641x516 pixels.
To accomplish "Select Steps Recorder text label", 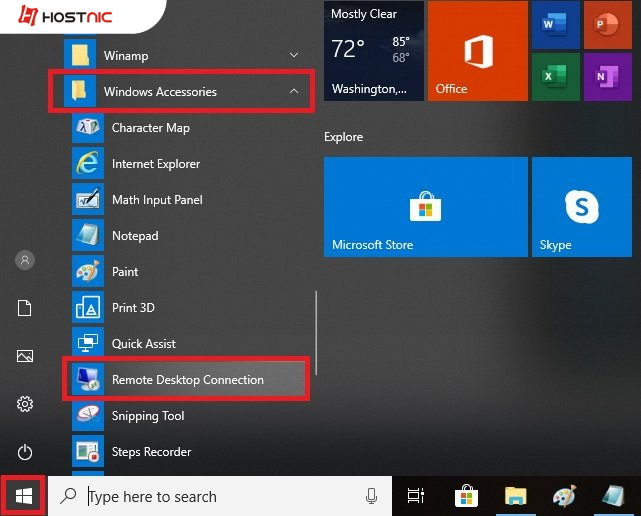I will 151,452.
